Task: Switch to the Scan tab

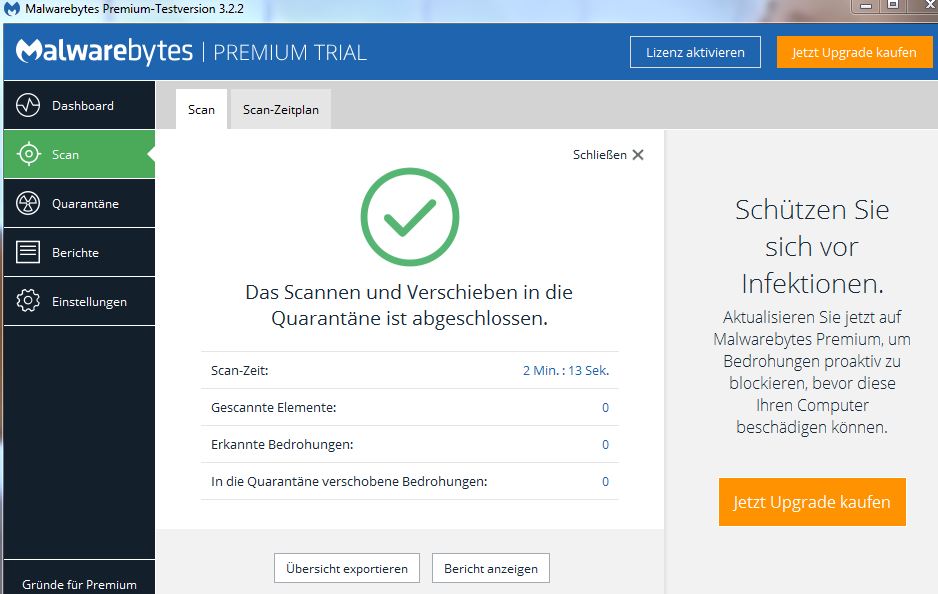Action: click(x=201, y=110)
